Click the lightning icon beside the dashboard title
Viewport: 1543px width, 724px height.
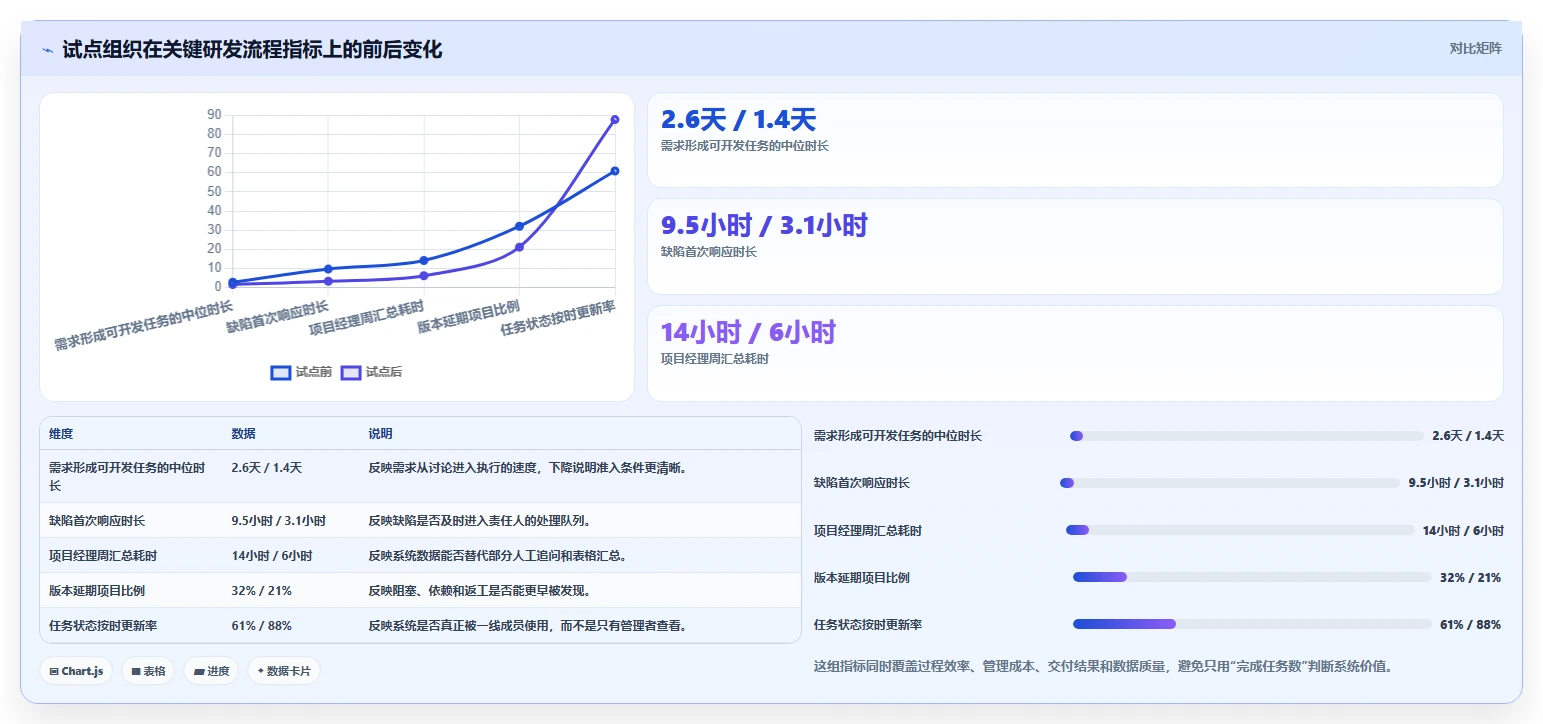coord(48,50)
